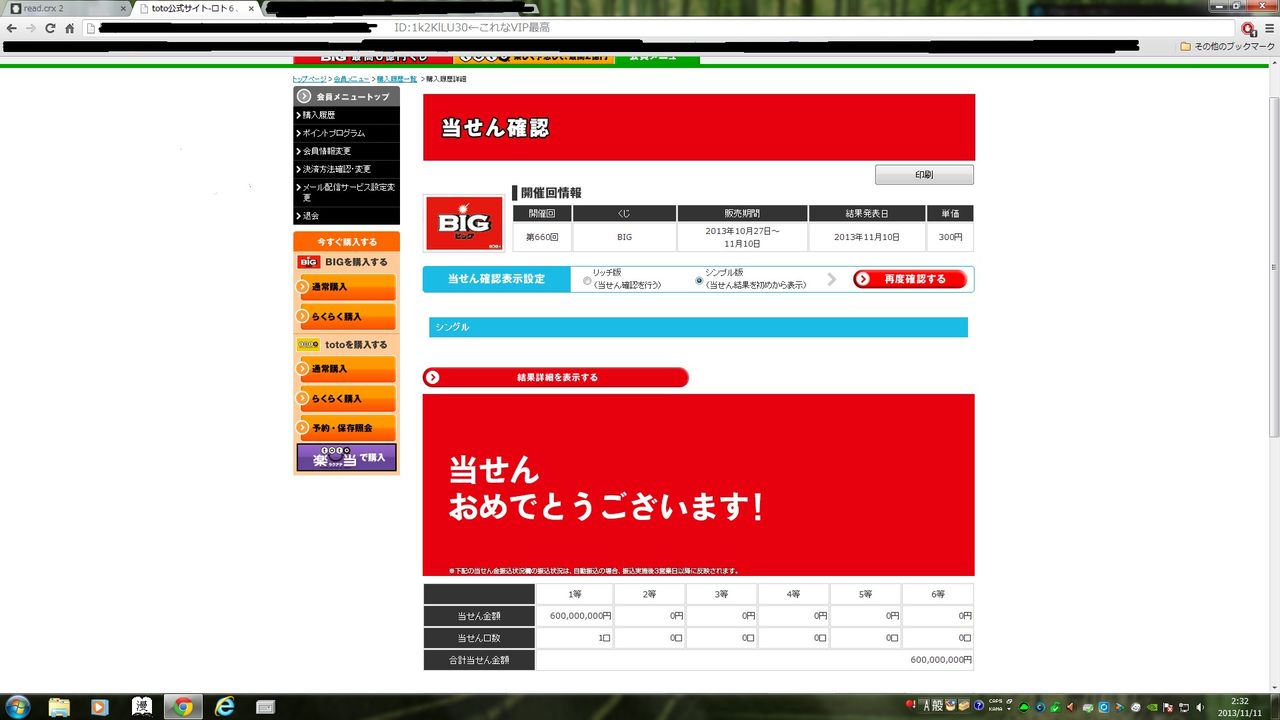Click the taskbar clock showing 2:32

pos(1240,707)
